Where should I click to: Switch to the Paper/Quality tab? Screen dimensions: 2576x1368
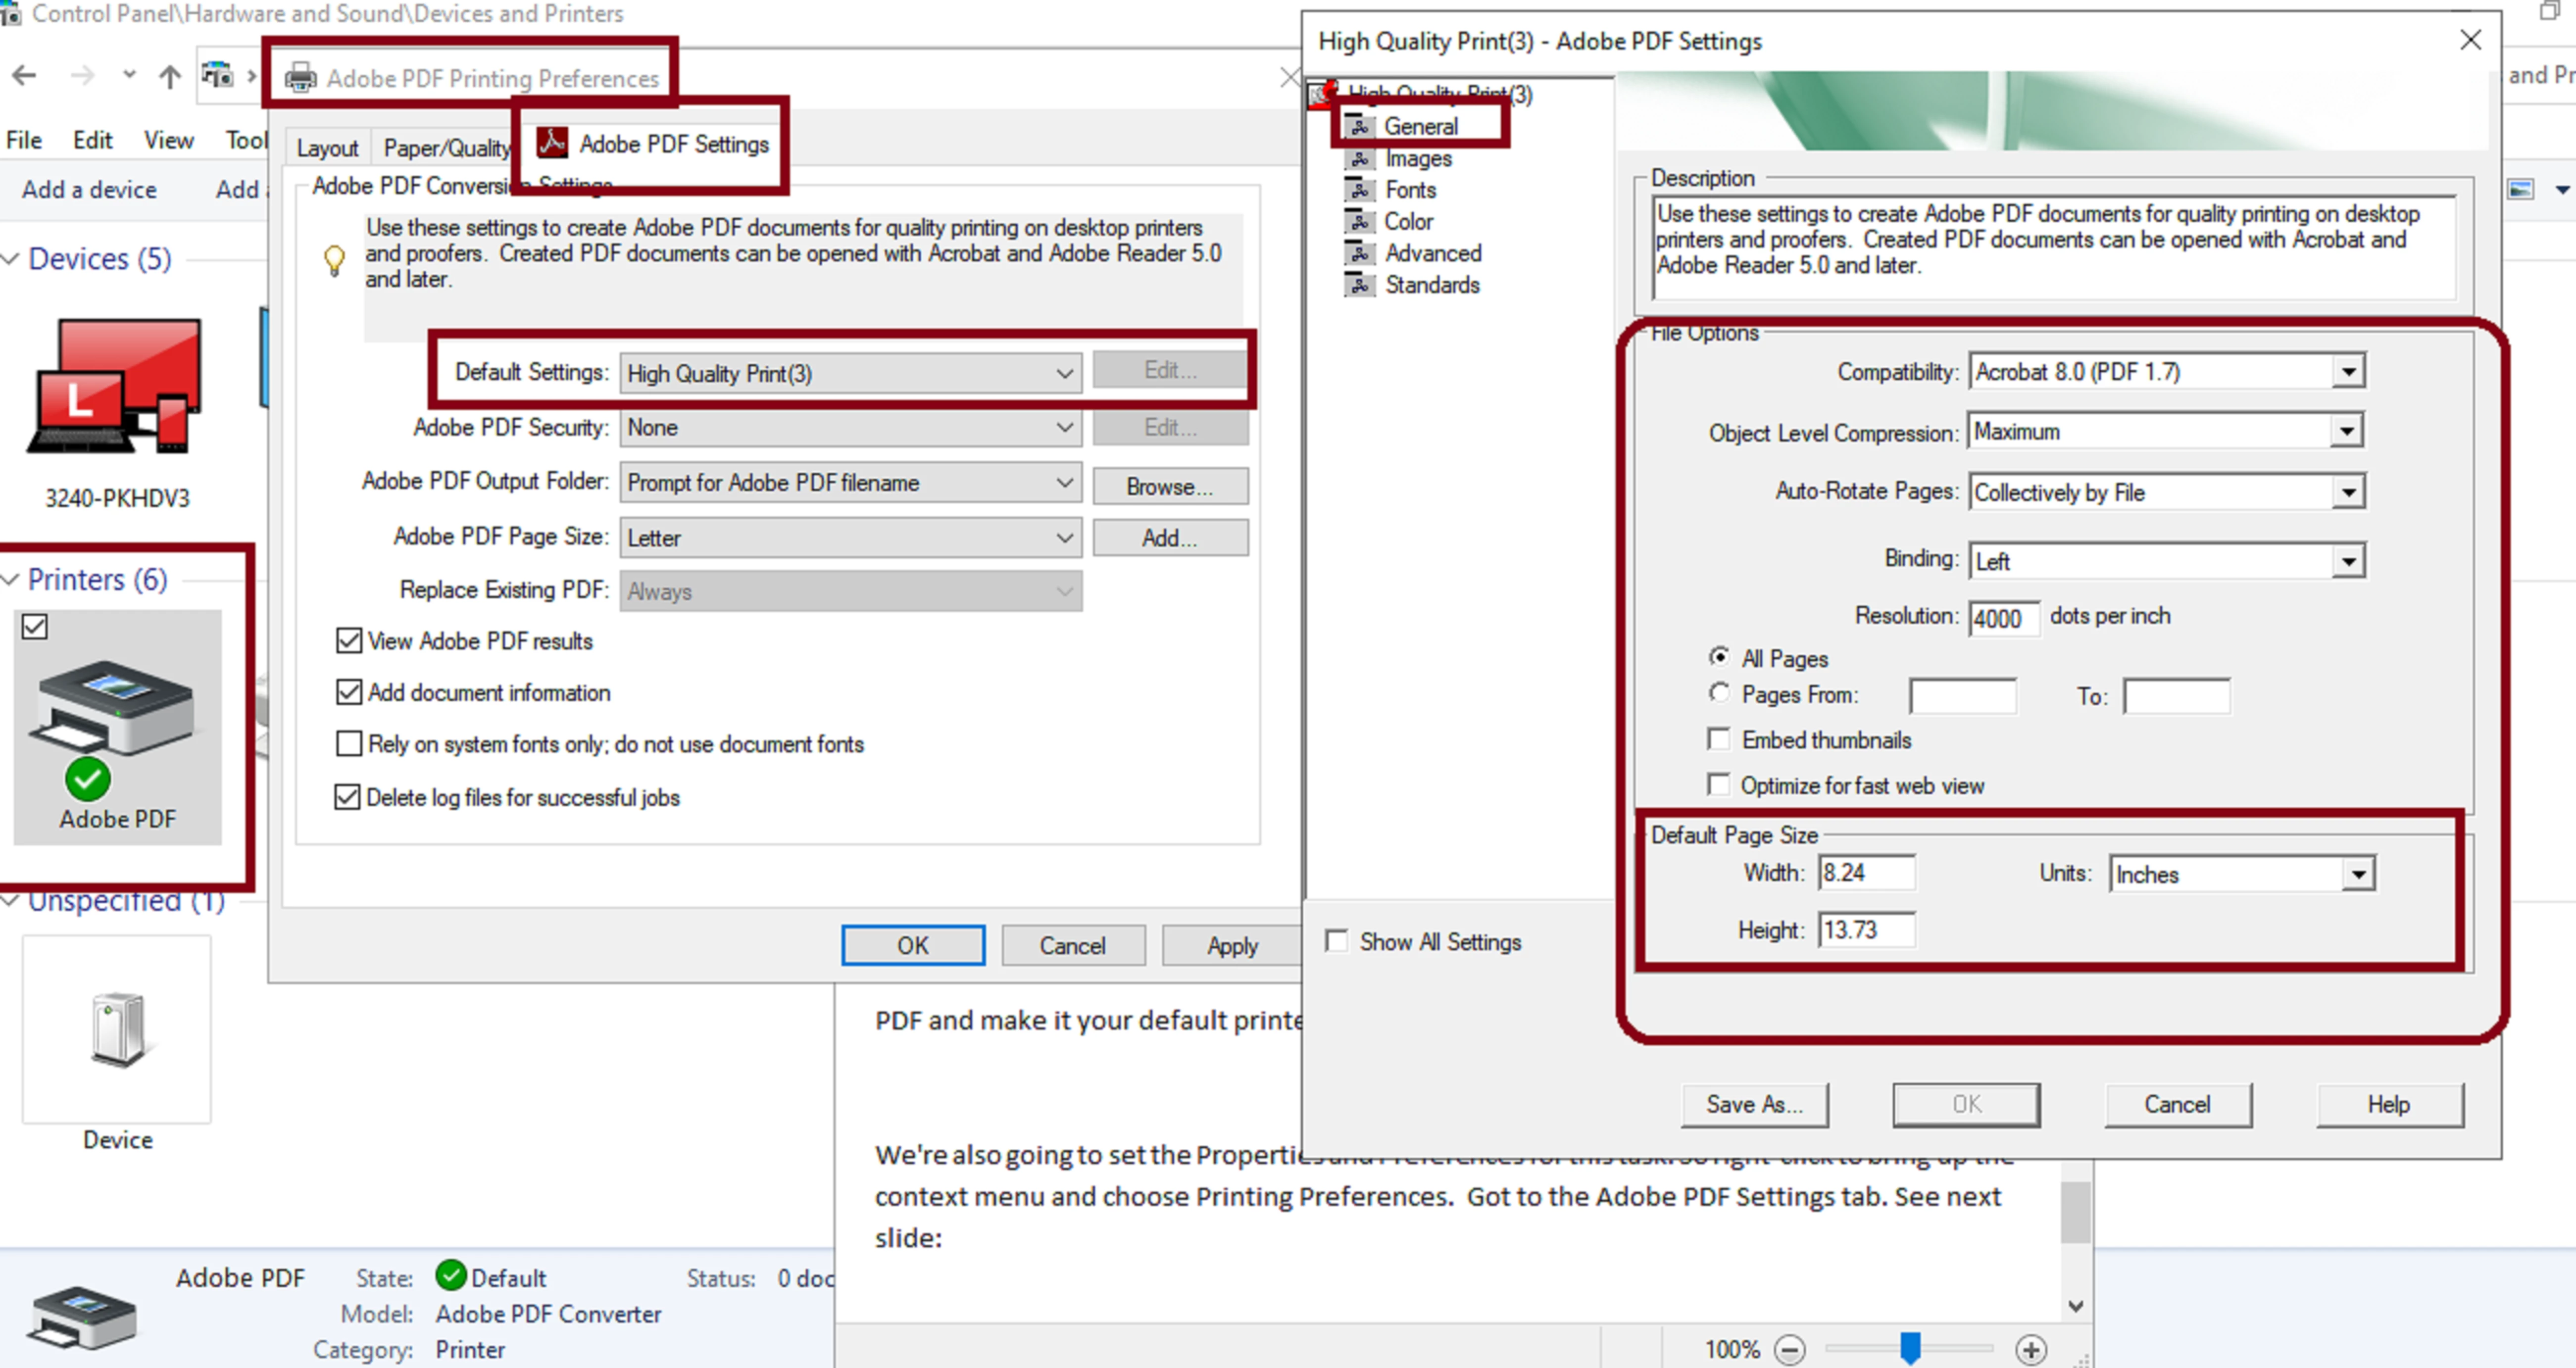click(x=445, y=148)
